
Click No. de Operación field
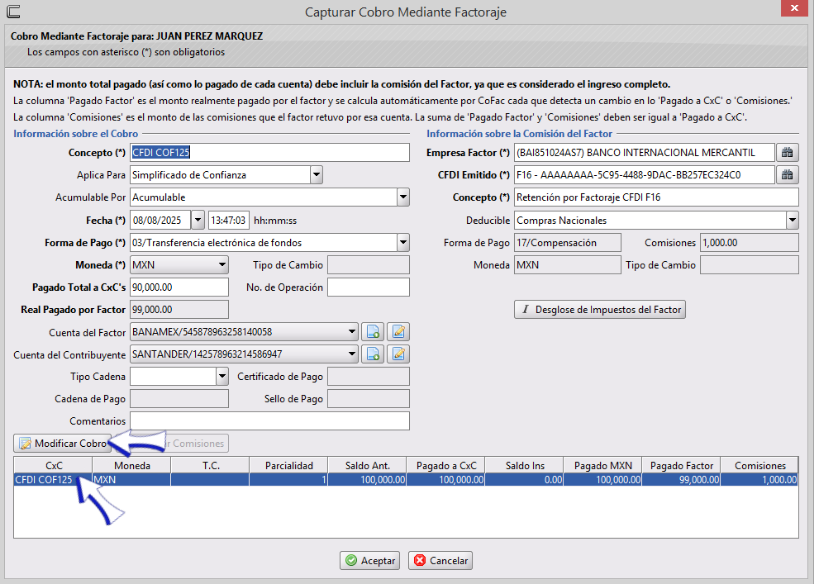coord(369,288)
